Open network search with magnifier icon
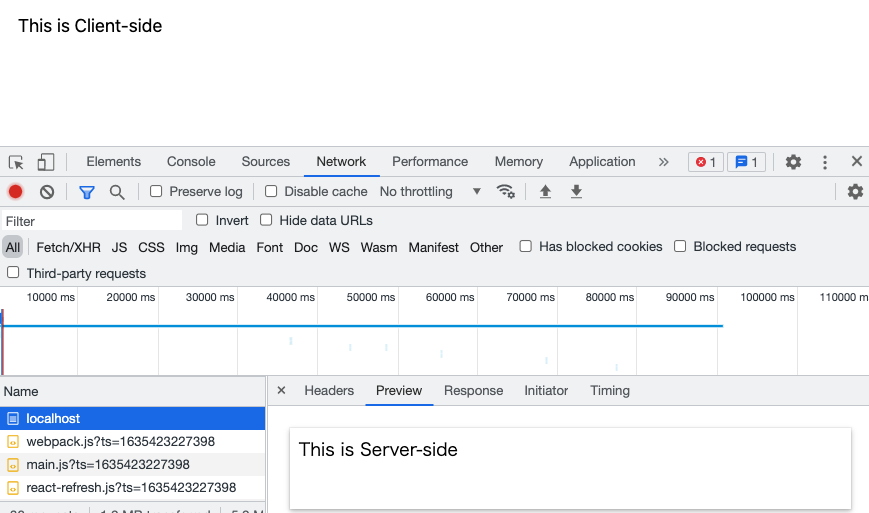The height and width of the screenshot is (513, 869). (x=117, y=192)
